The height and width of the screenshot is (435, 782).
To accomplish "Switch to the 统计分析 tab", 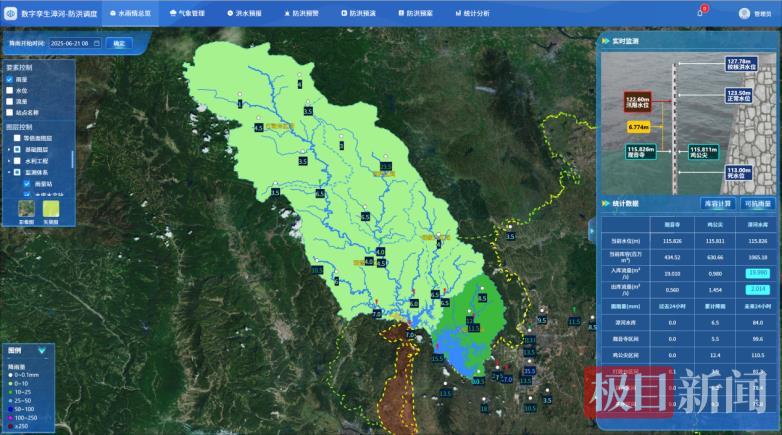I will click(x=472, y=14).
